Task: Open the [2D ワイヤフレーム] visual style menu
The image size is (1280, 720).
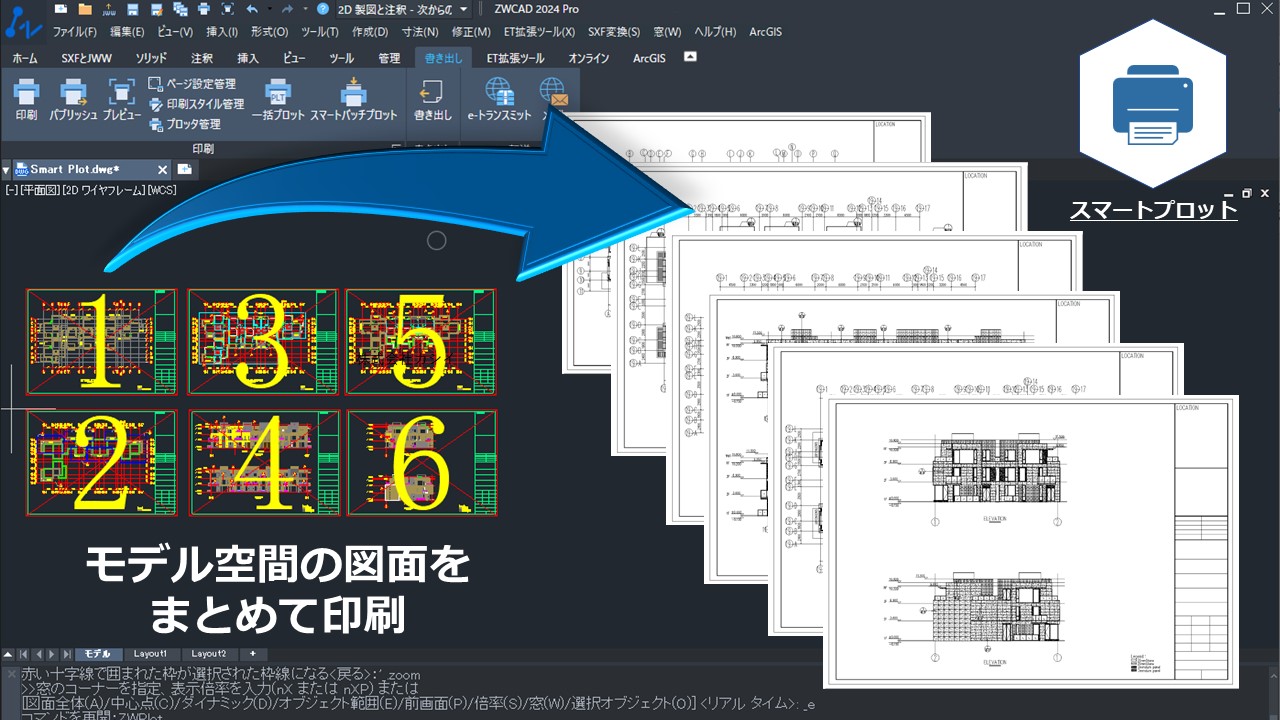Action: point(104,190)
